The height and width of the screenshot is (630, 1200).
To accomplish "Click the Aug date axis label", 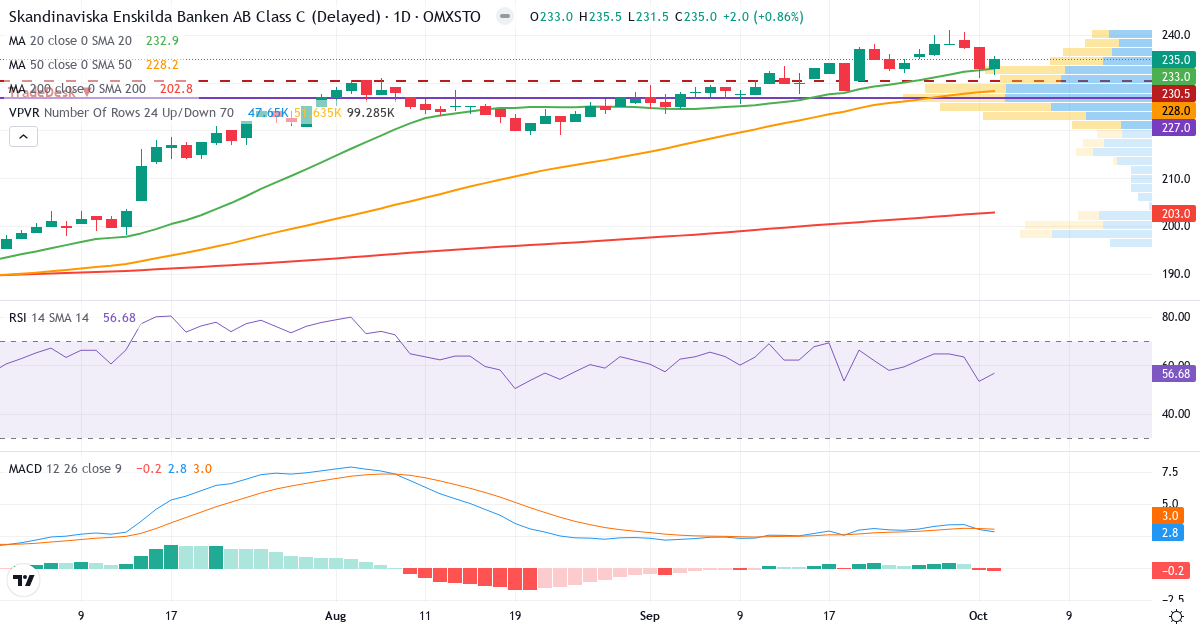I will [x=337, y=616].
